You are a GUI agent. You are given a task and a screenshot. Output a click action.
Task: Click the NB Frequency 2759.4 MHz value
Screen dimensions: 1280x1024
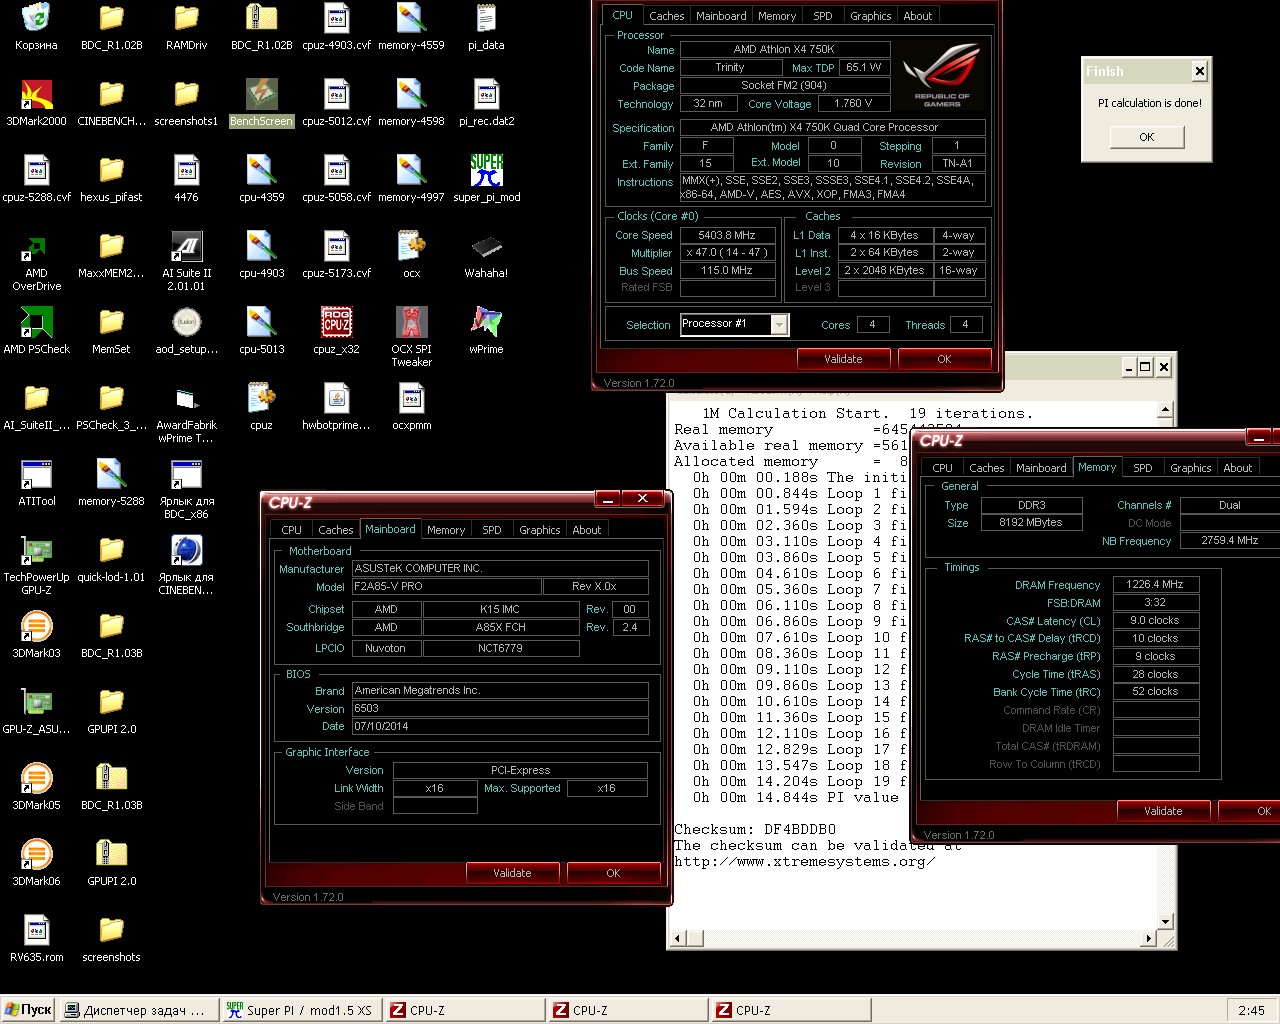pyautogui.click(x=1229, y=540)
